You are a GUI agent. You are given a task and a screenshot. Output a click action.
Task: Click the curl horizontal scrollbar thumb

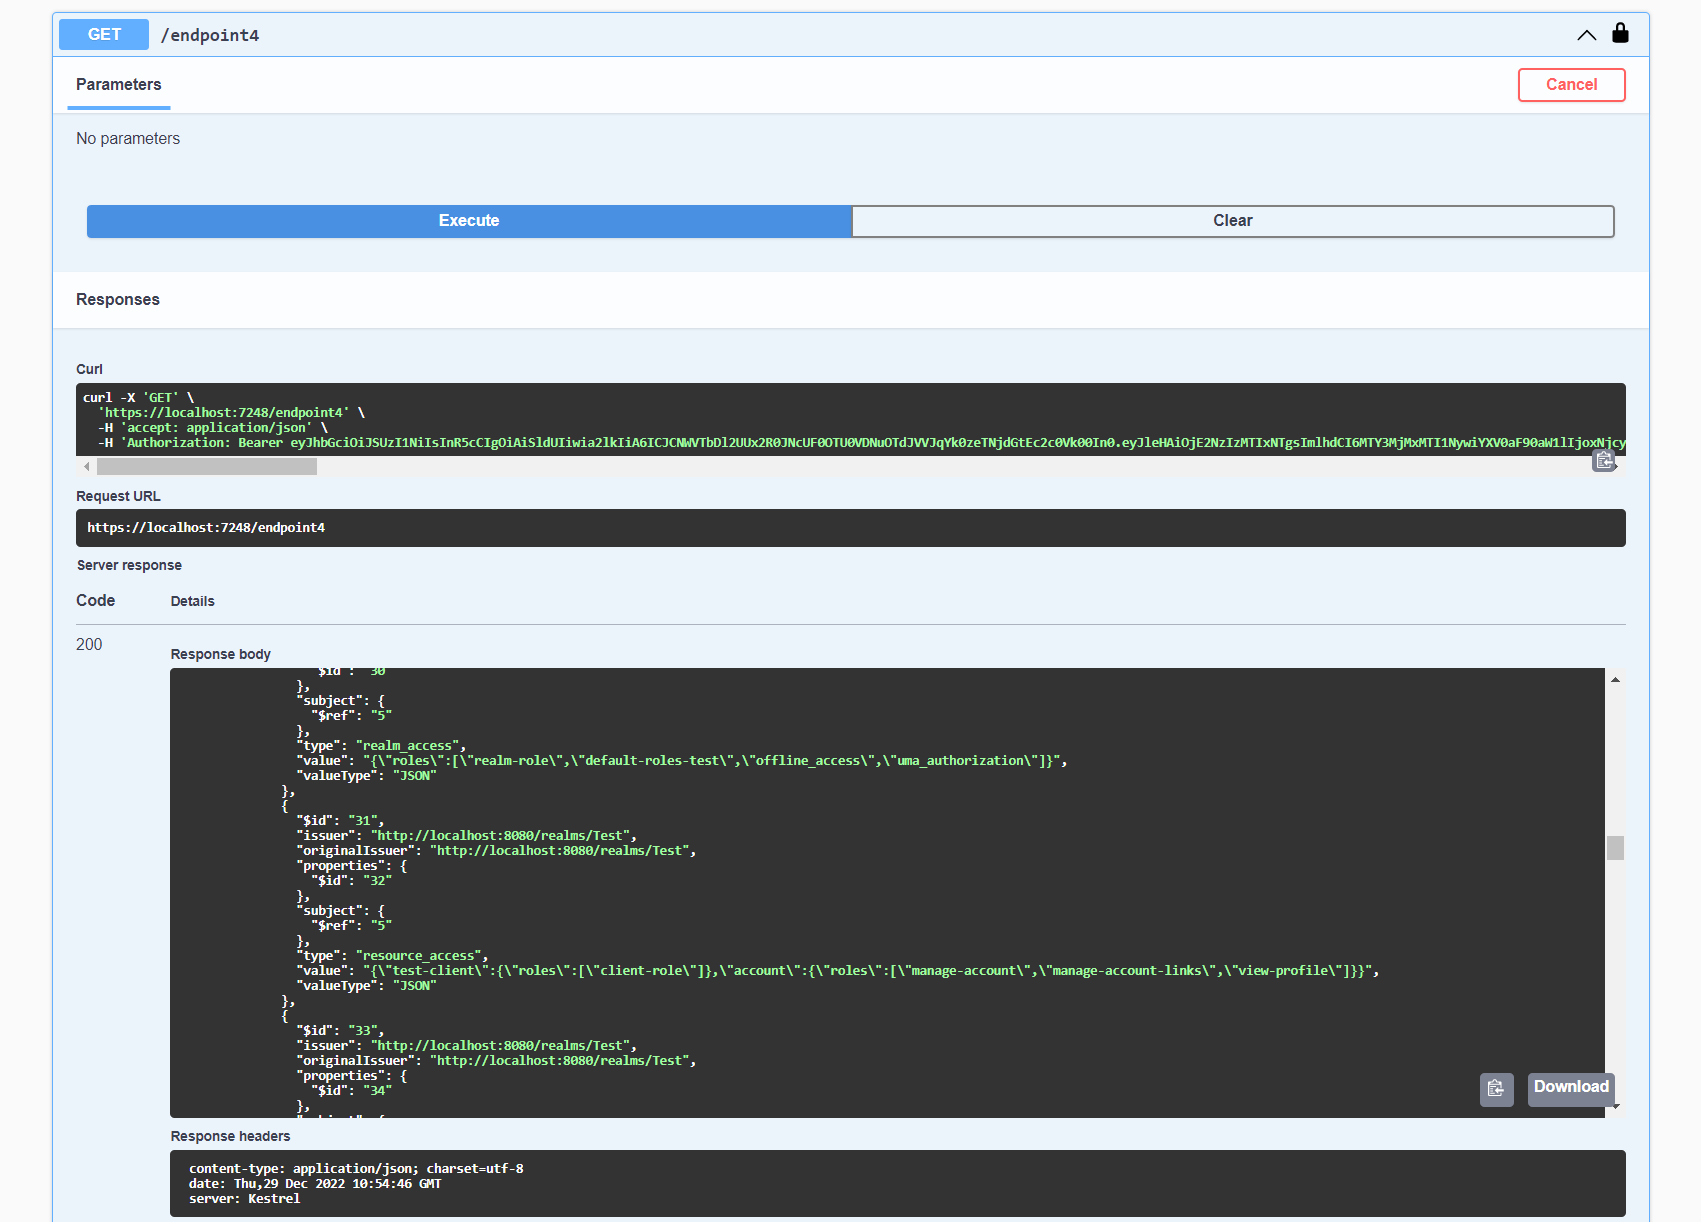click(207, 467)
